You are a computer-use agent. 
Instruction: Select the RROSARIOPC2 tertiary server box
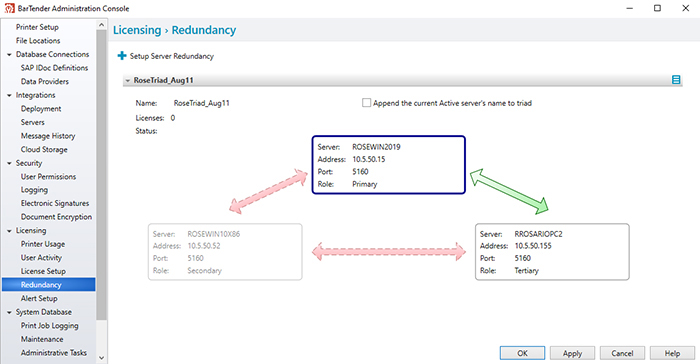(552, 252)
